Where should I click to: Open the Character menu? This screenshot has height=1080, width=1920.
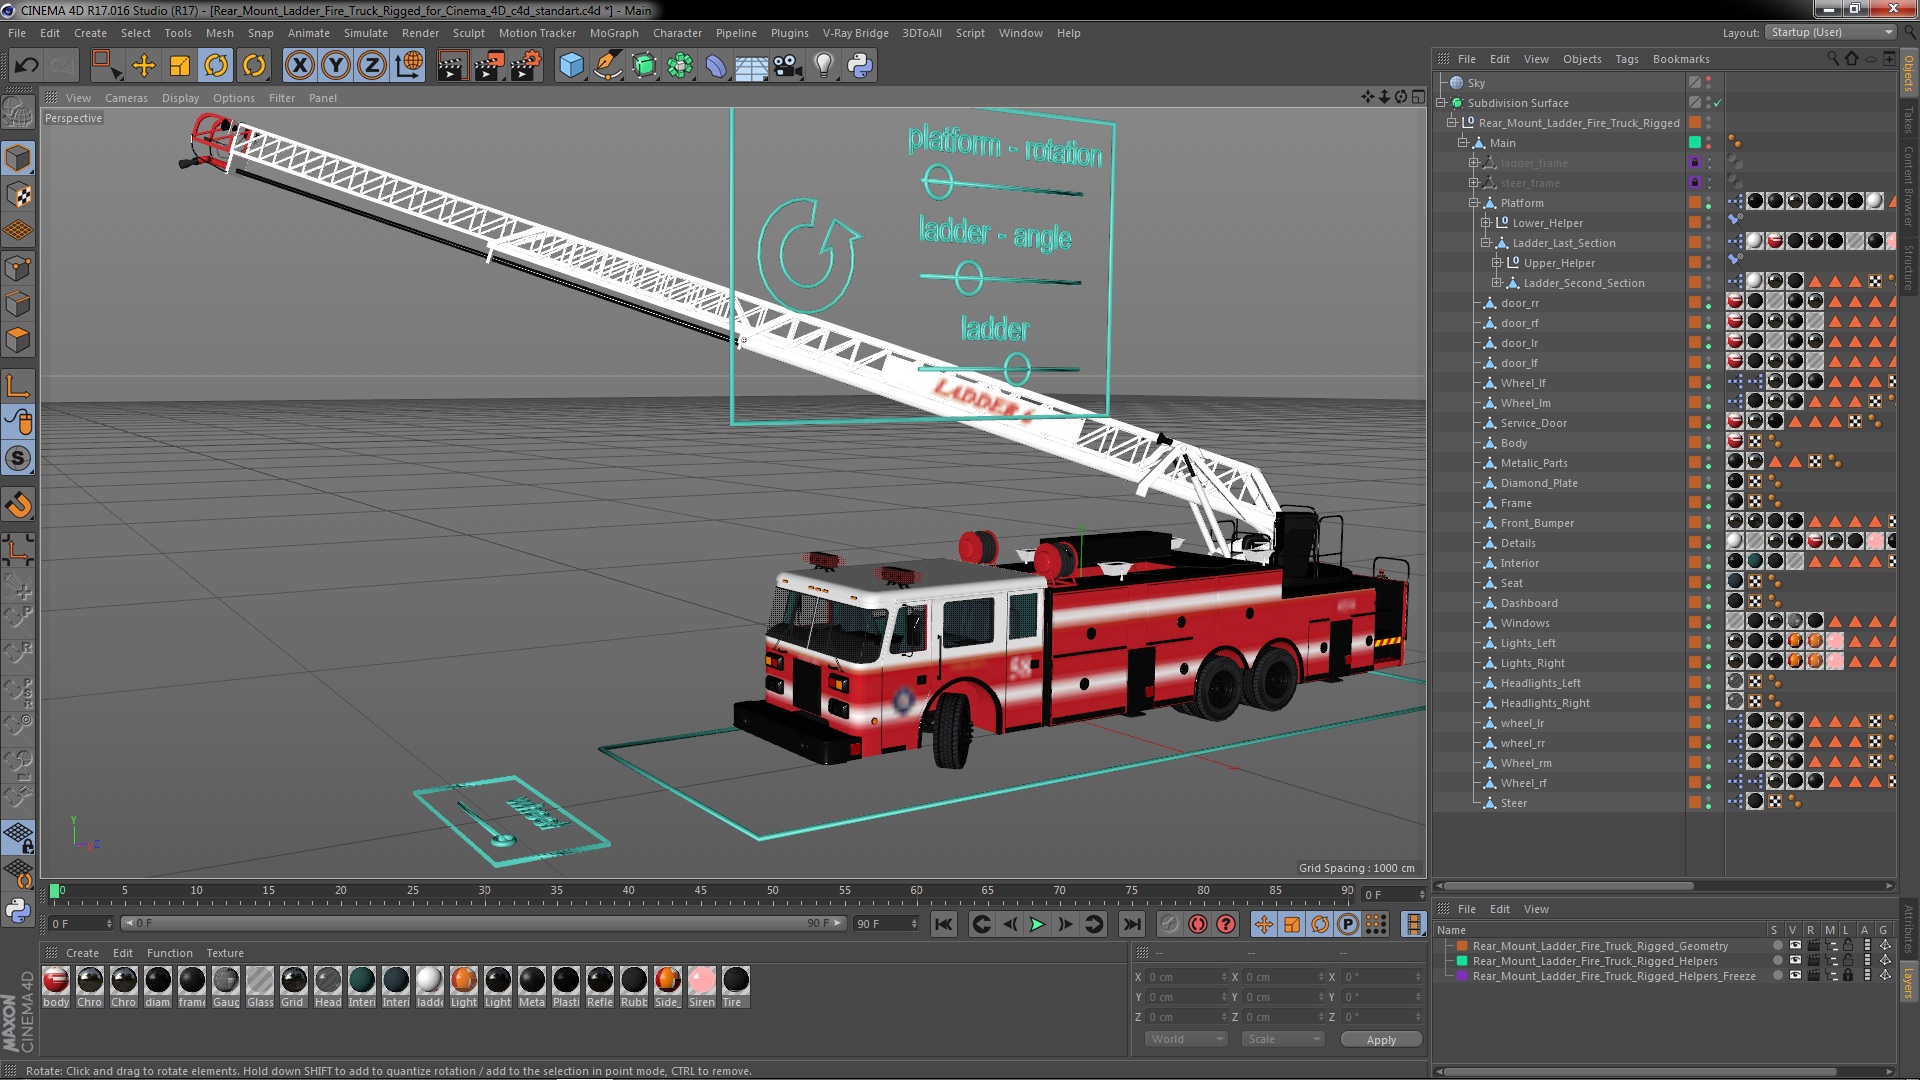click(x=677, y=33)
